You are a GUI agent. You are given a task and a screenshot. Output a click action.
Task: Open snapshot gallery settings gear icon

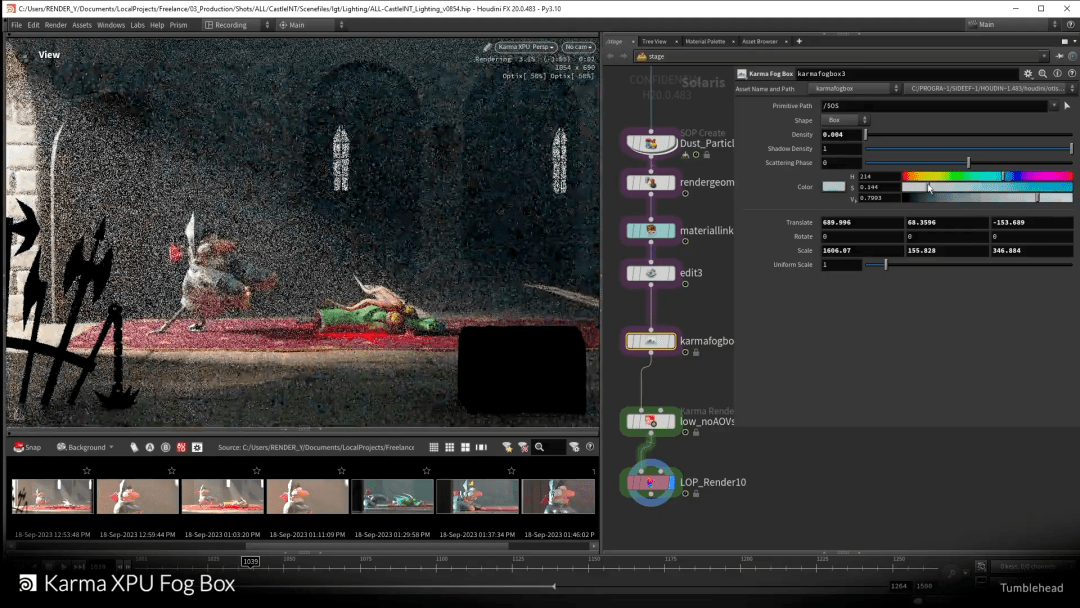tap(197, 448)
